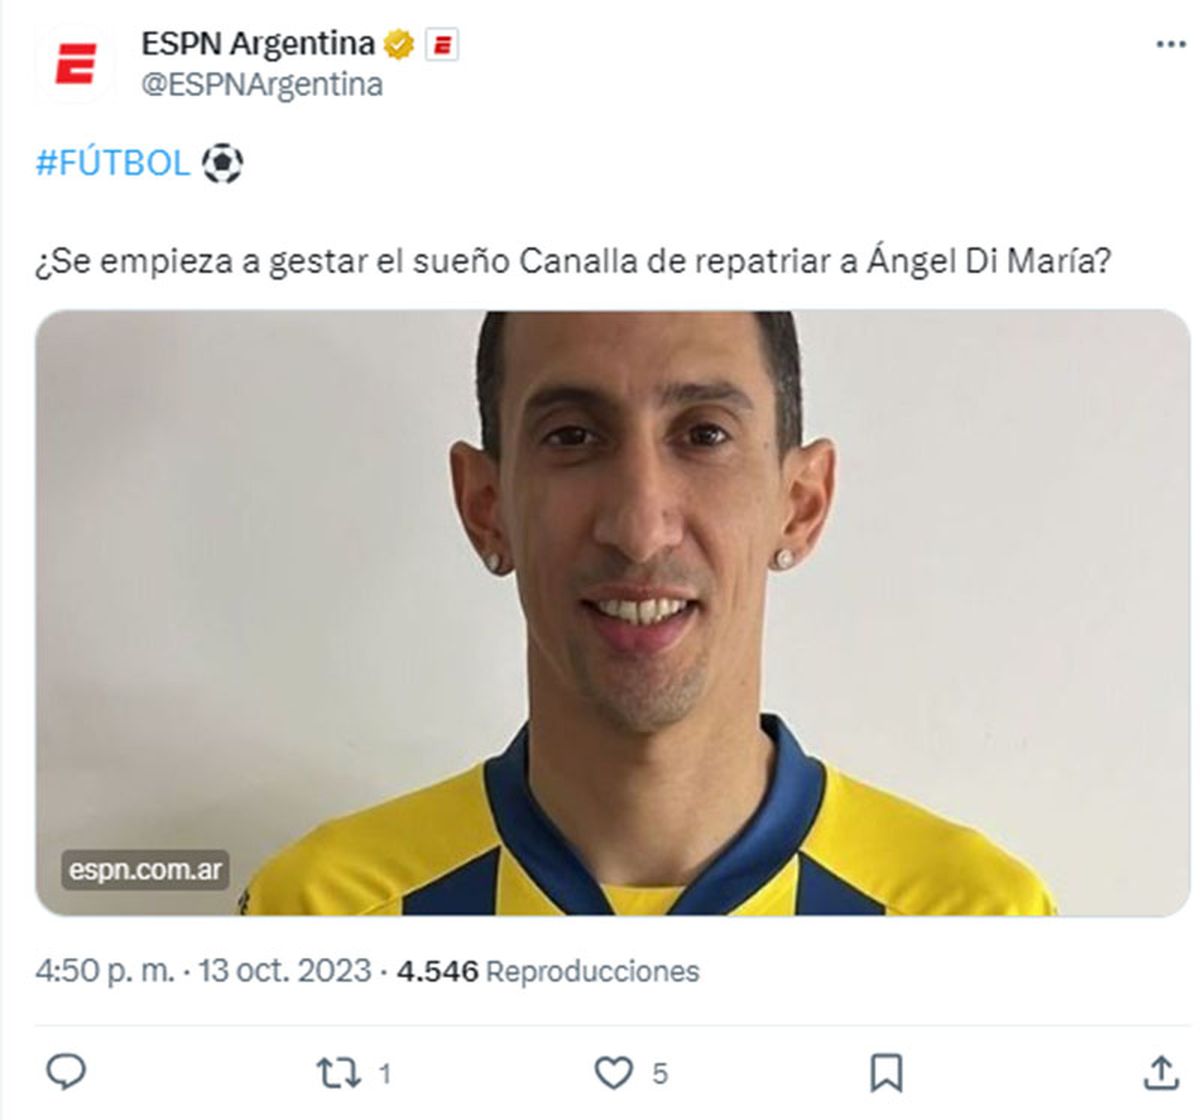Bookmark this tweet
1200x1120 pixels.
tap(886, 1073)
